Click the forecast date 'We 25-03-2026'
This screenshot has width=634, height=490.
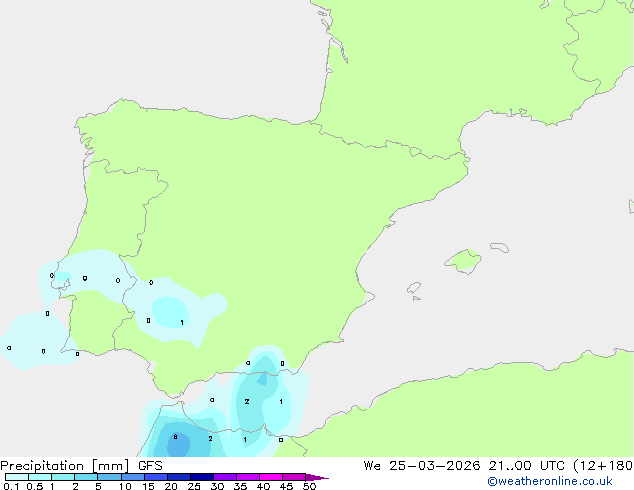422,466
